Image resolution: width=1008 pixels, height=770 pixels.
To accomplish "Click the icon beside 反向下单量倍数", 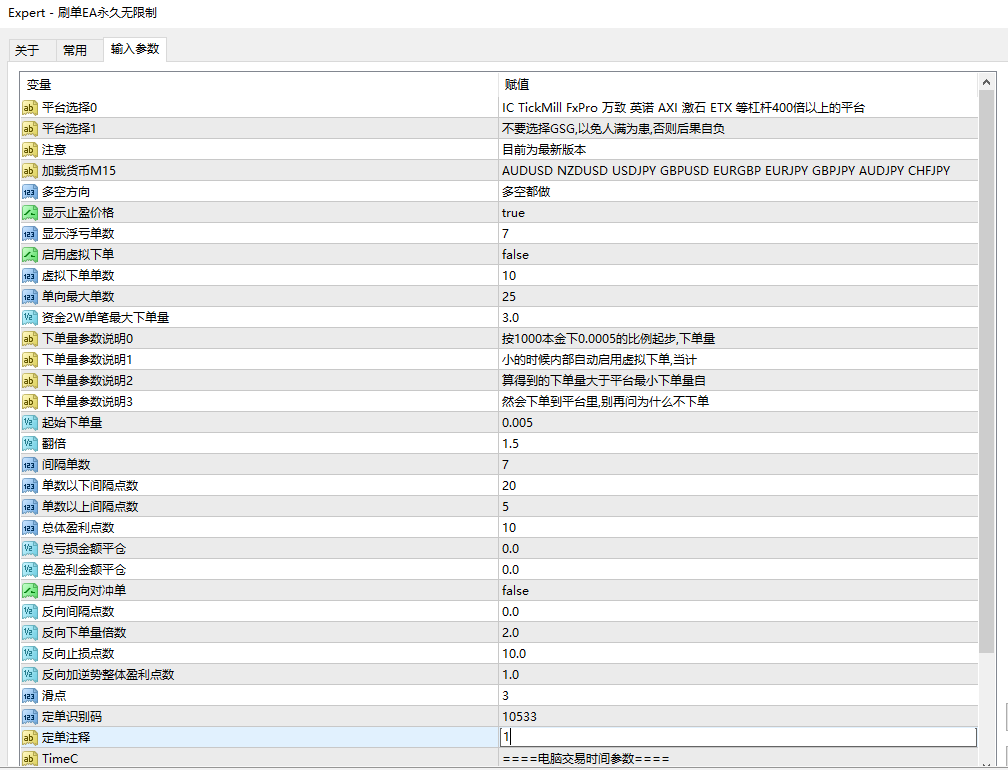I will (30, 632).
